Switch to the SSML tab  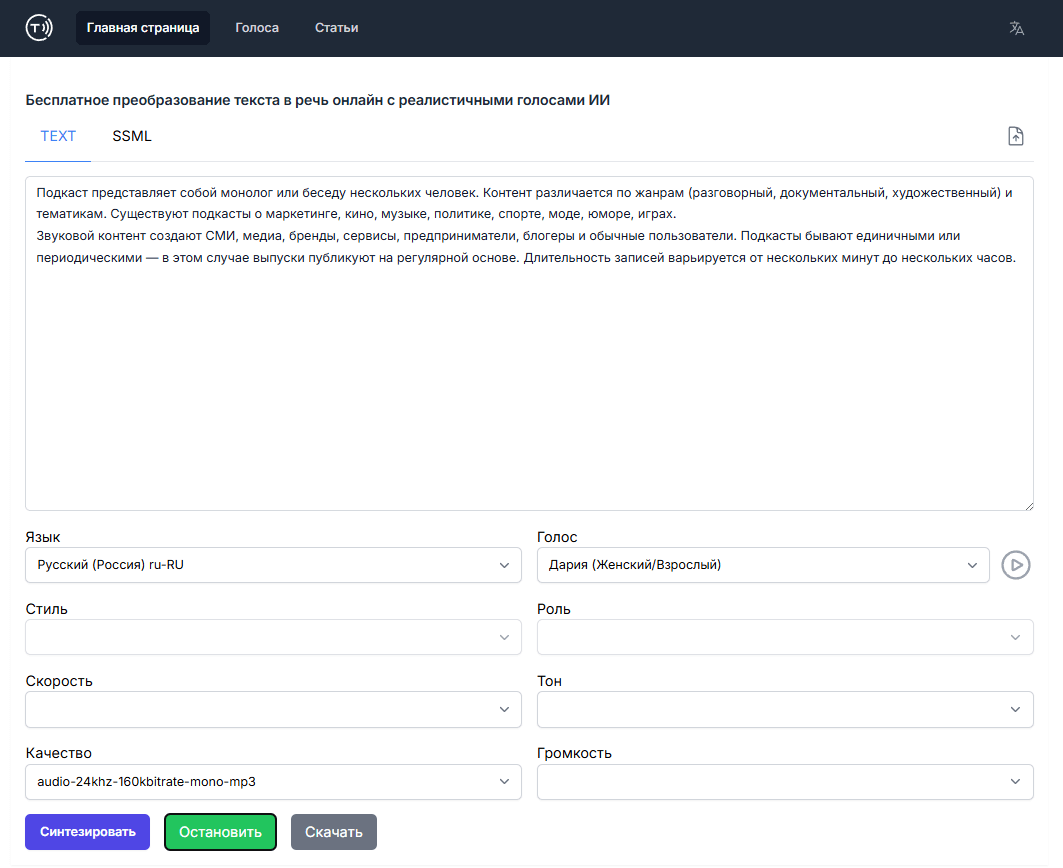(x=131, y=135)
